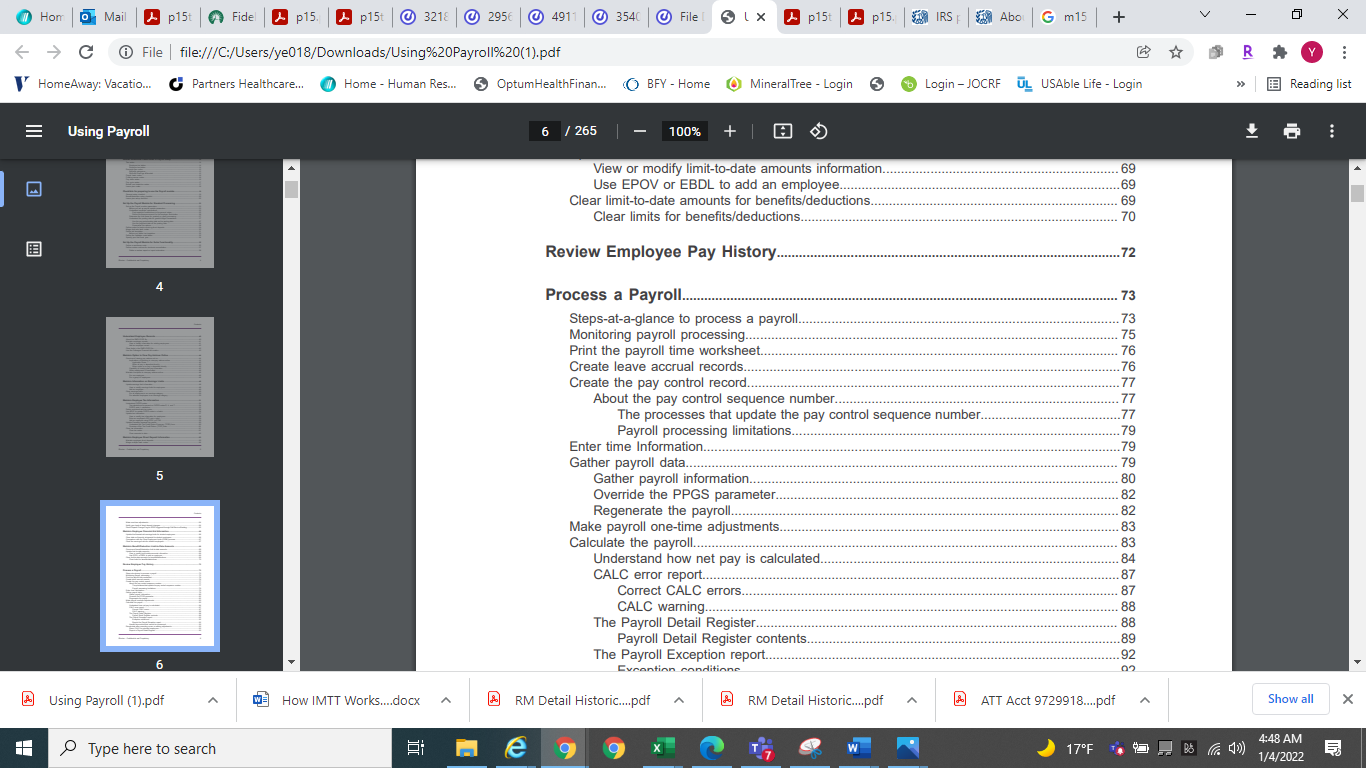Expand options for How IMTT Works docx download

point(446,700)
